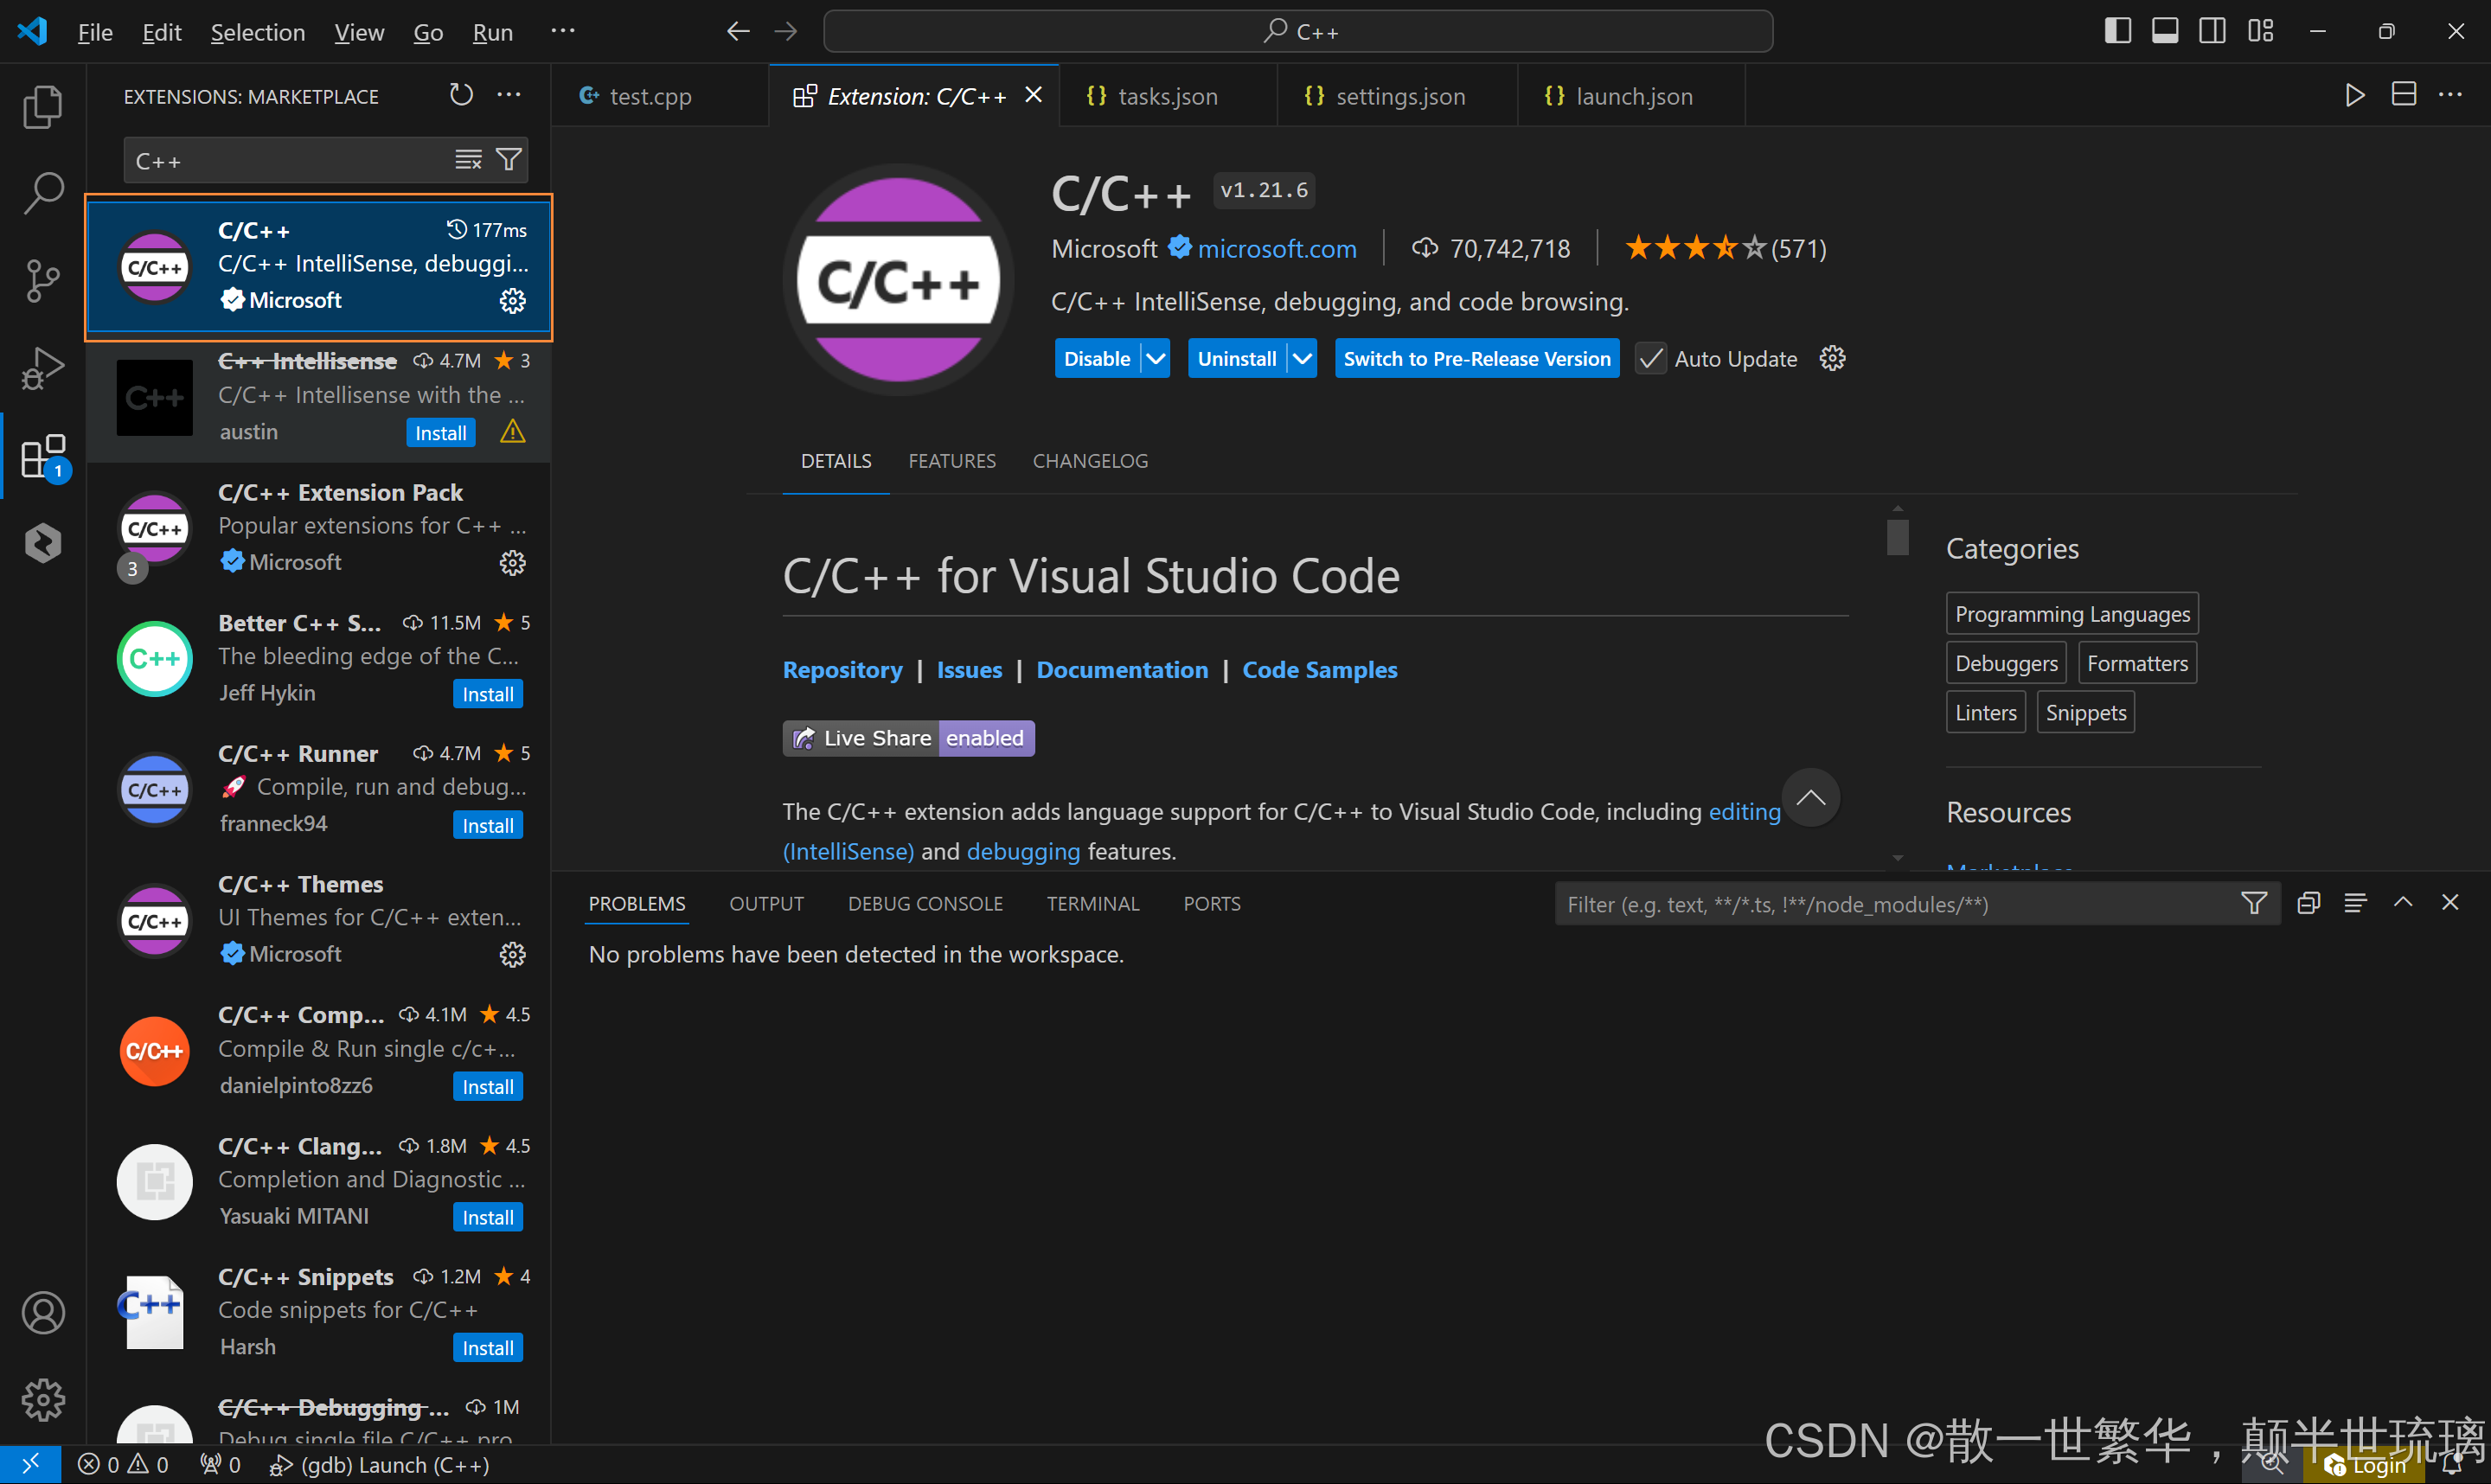Open the Go menu
The height and width of the screenshot is (1484, 2491).
pos(428,32)
